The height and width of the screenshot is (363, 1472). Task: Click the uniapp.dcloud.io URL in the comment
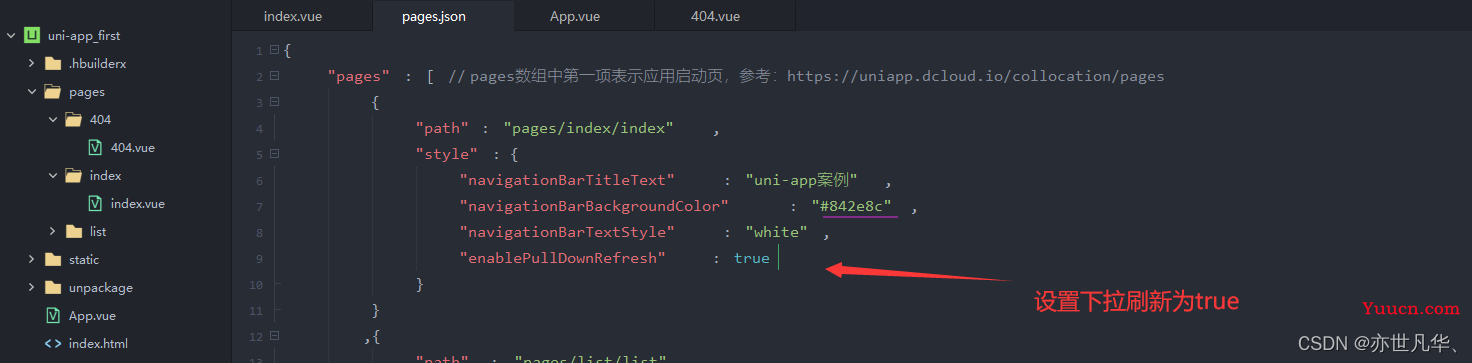click(976, 76)
